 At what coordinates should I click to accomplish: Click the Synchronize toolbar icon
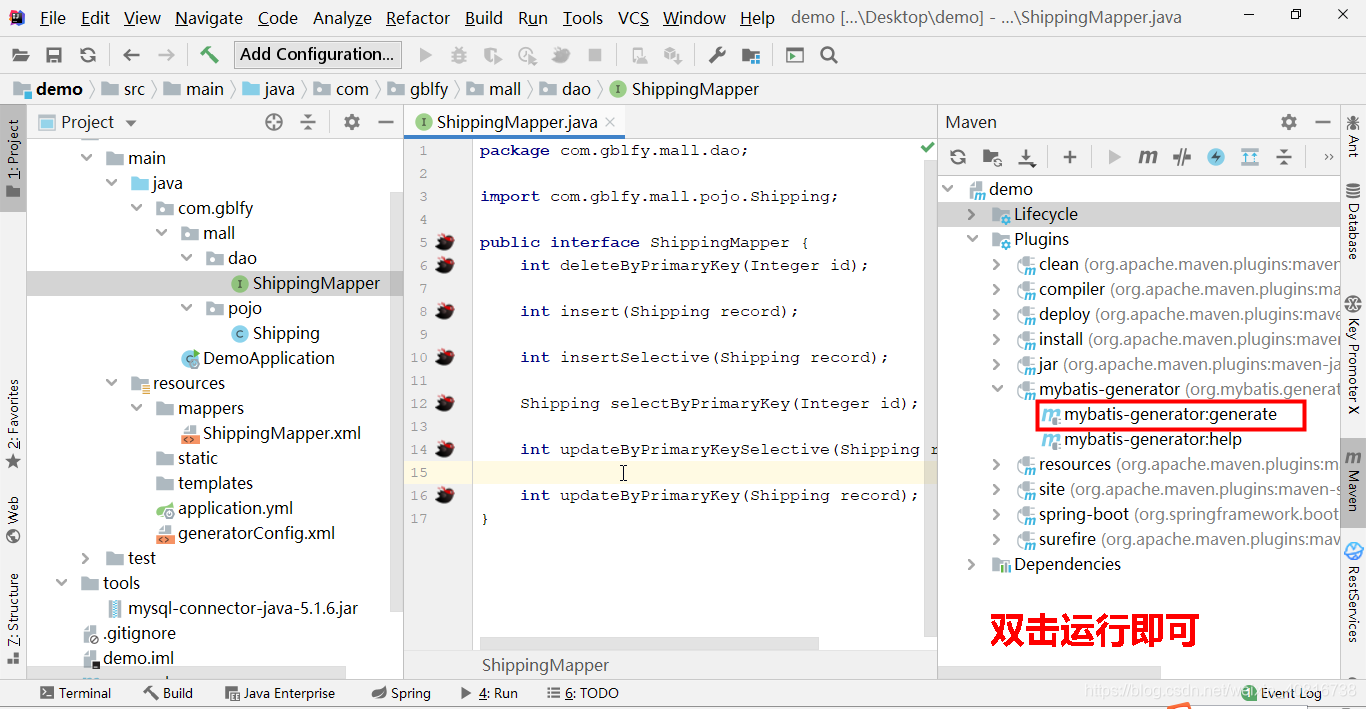click(x=88, y=55)
